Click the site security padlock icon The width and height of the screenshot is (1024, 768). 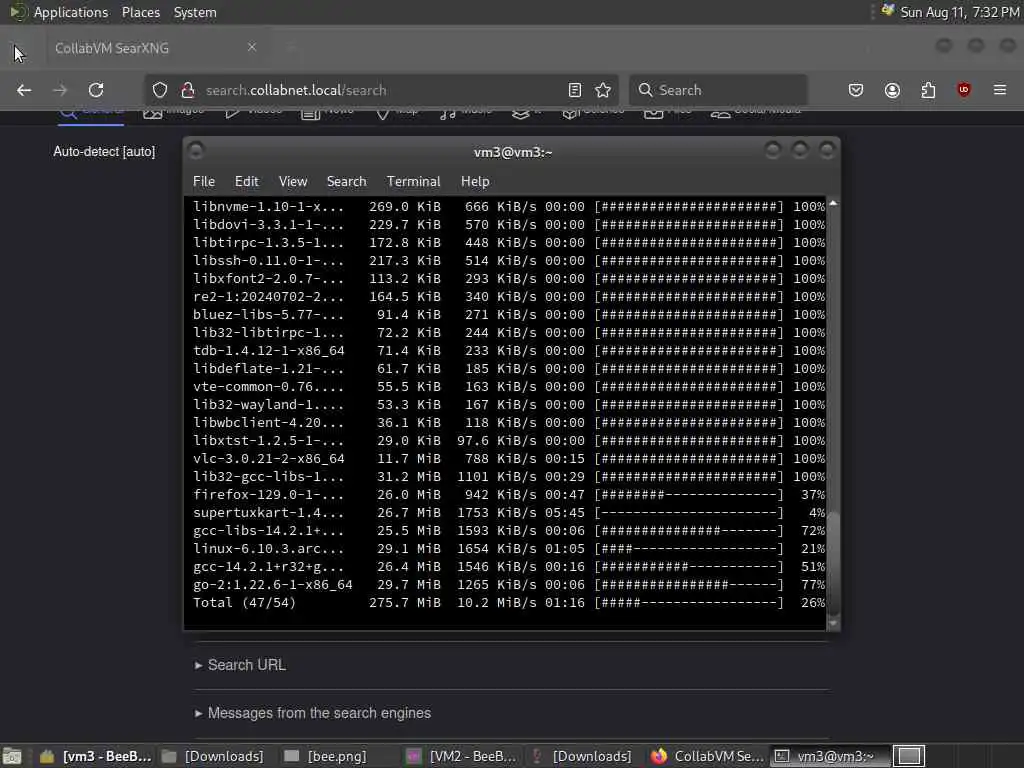pos(188,90)
